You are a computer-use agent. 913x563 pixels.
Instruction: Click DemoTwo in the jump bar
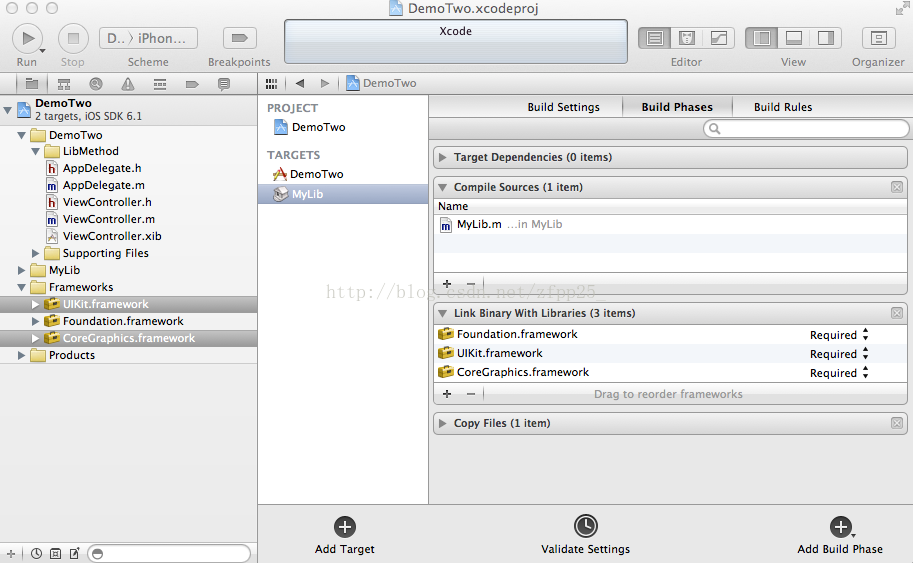click(381, 83)
